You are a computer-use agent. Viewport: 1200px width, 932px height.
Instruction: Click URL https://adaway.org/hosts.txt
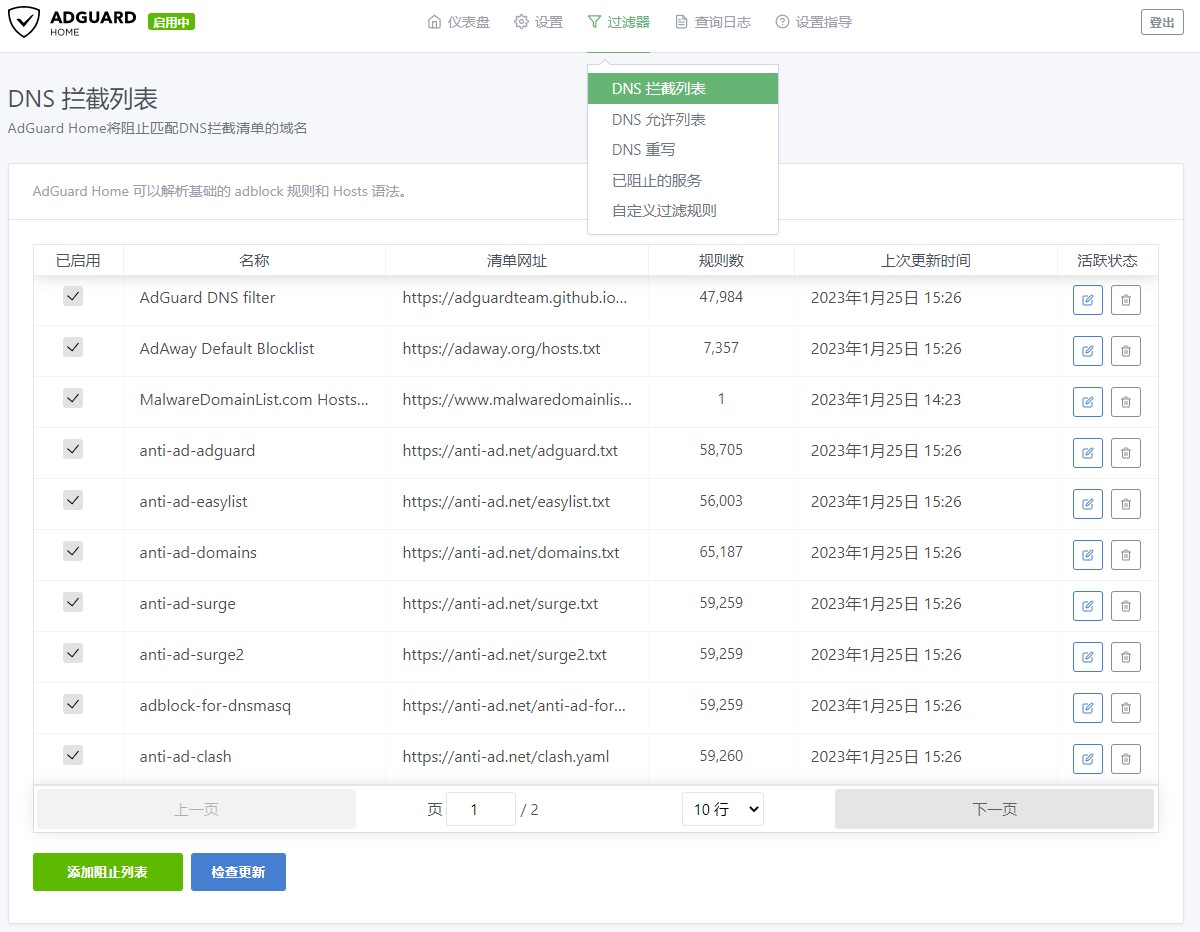point(502,349)
